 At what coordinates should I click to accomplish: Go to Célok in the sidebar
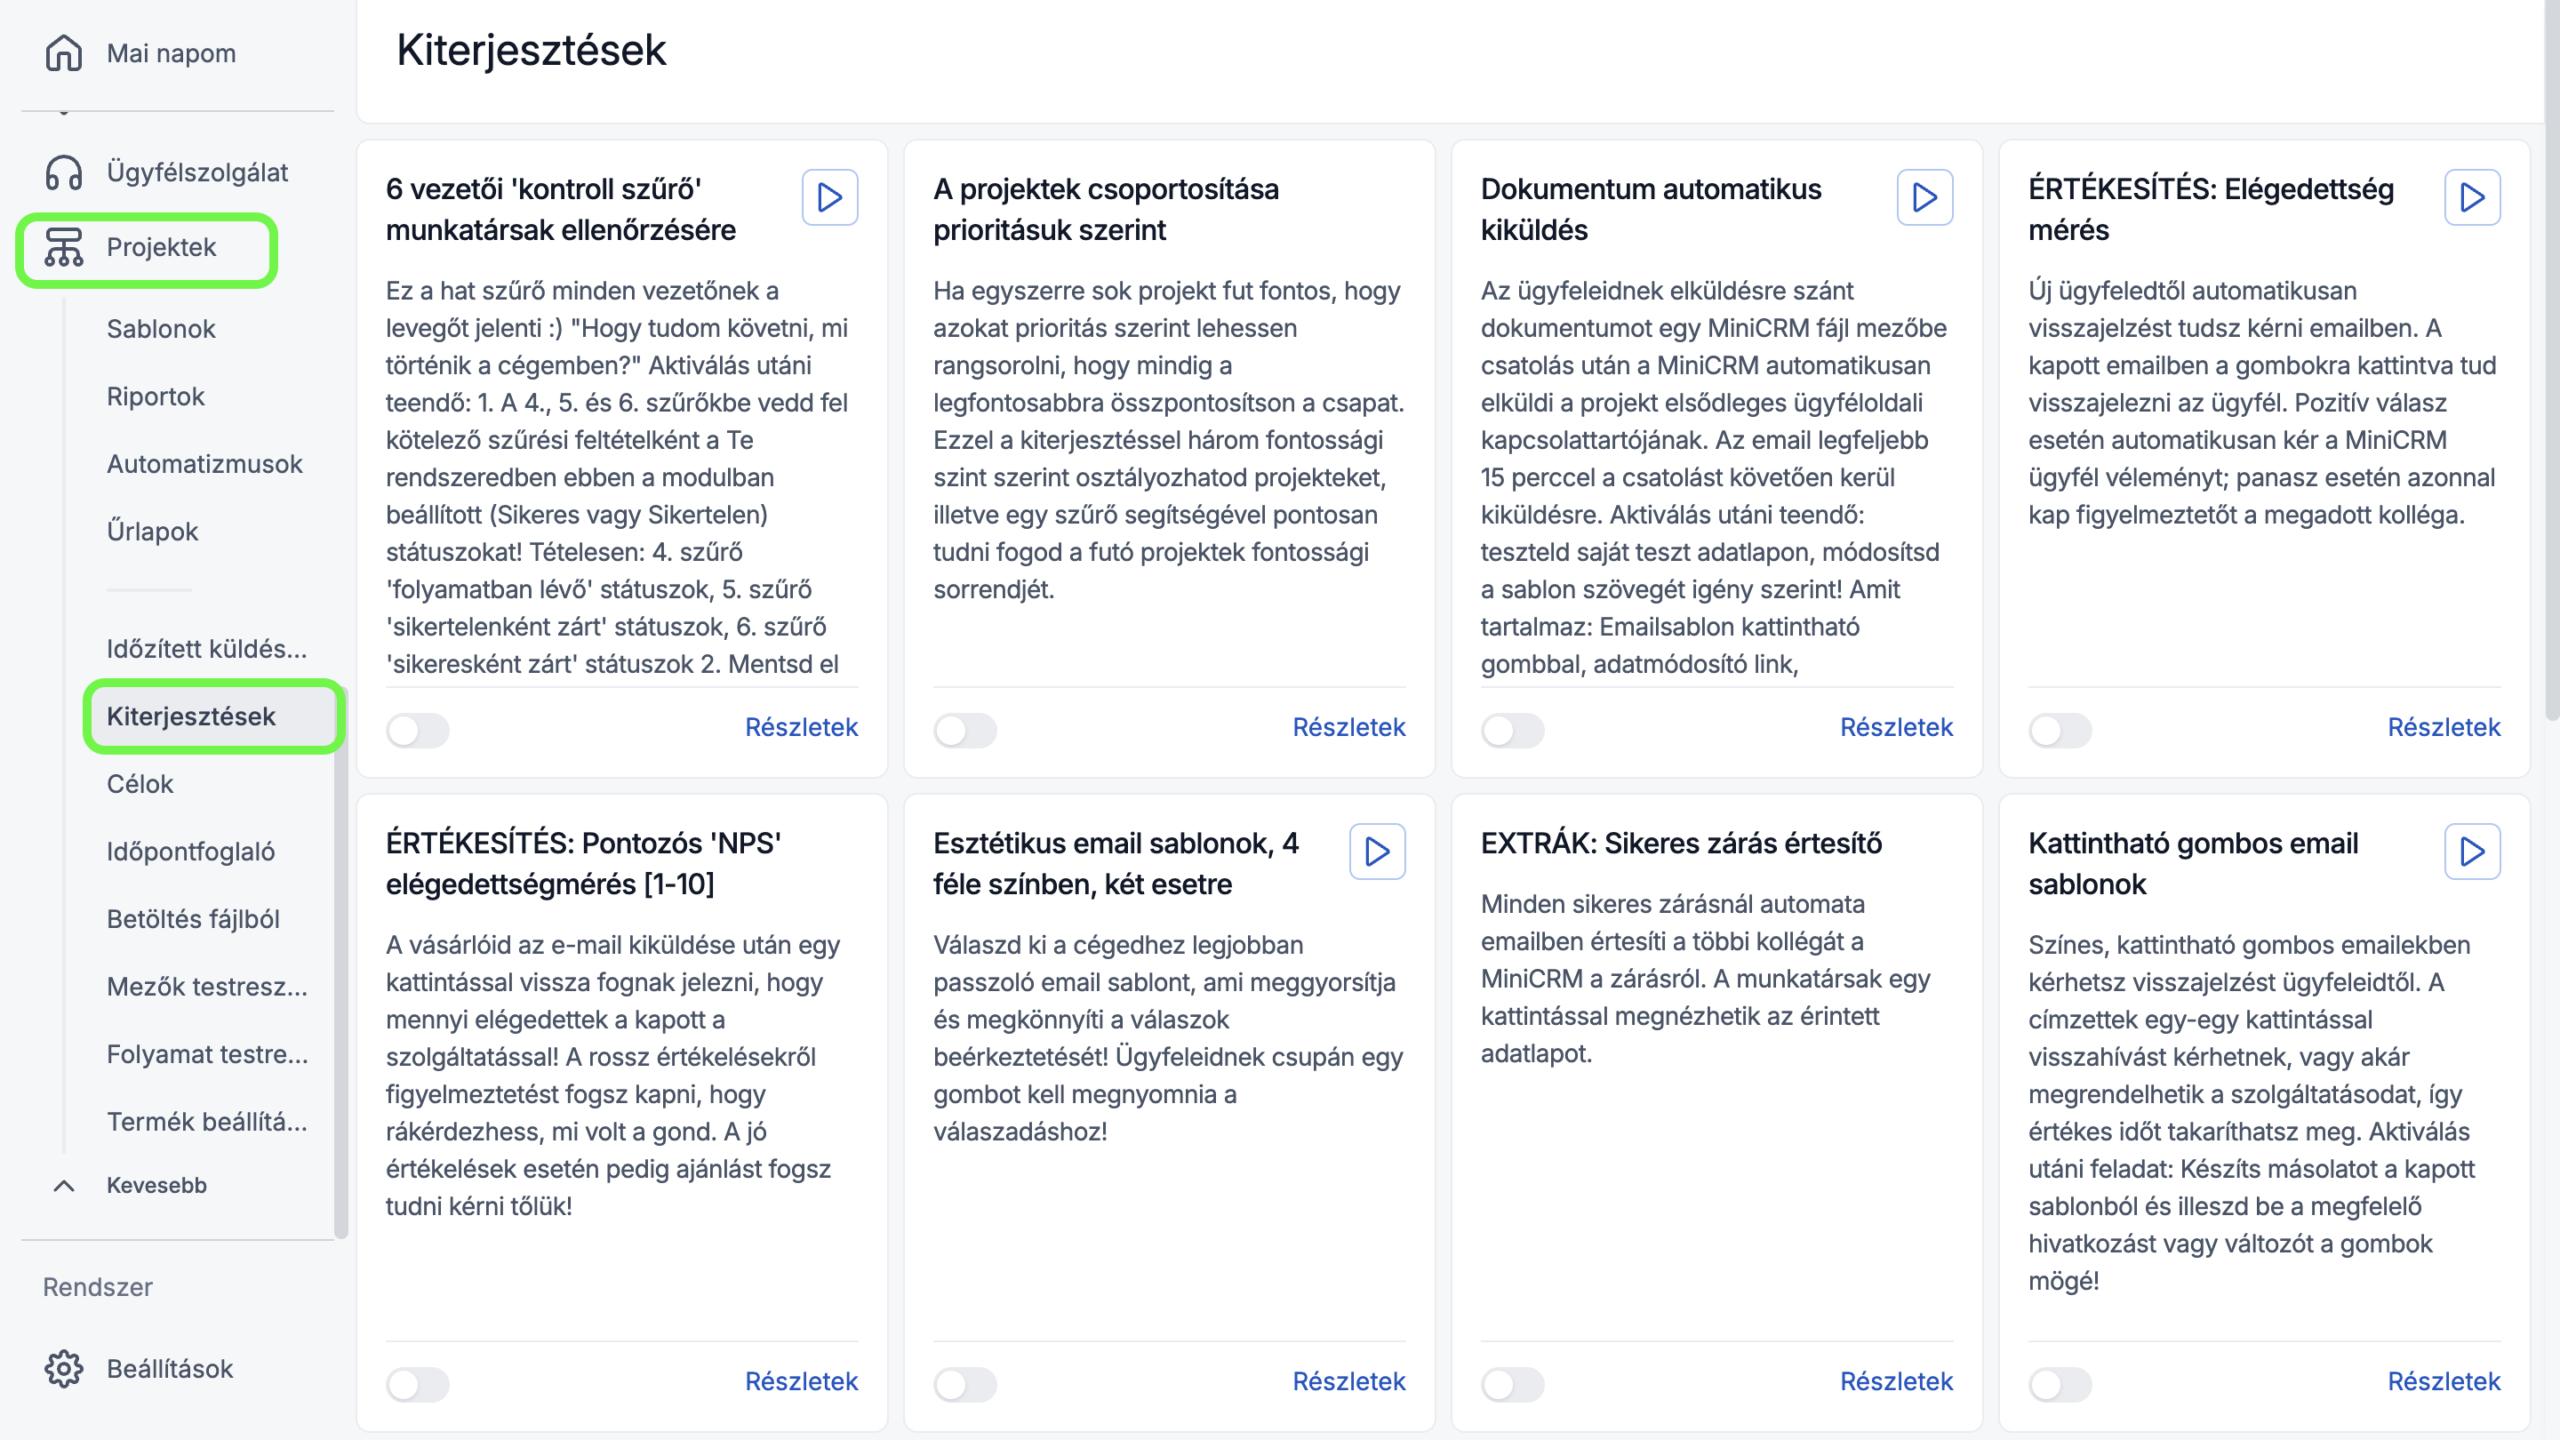coord(140,784)
